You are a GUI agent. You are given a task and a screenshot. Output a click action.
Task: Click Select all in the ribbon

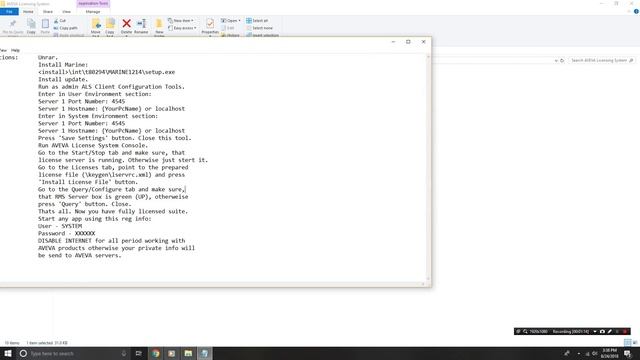click(257, 20)
